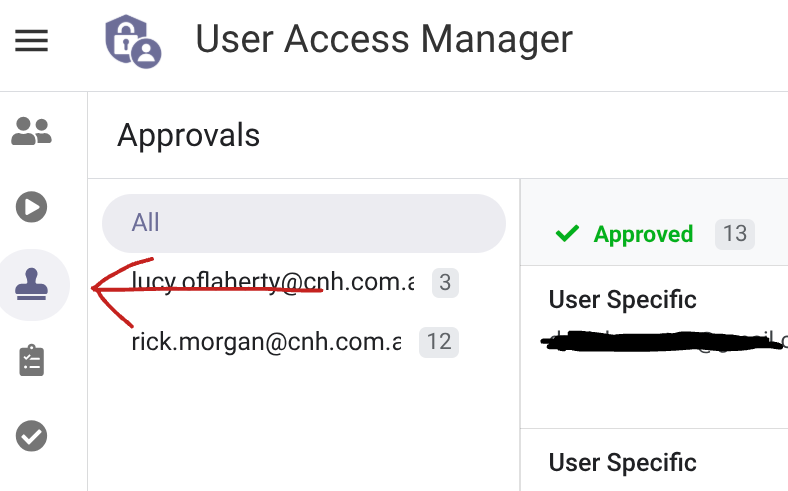Filter approvals by rick.morgan@cnh.com
Image resolution: width=788 pixels, height=491 pixels.
265,342
